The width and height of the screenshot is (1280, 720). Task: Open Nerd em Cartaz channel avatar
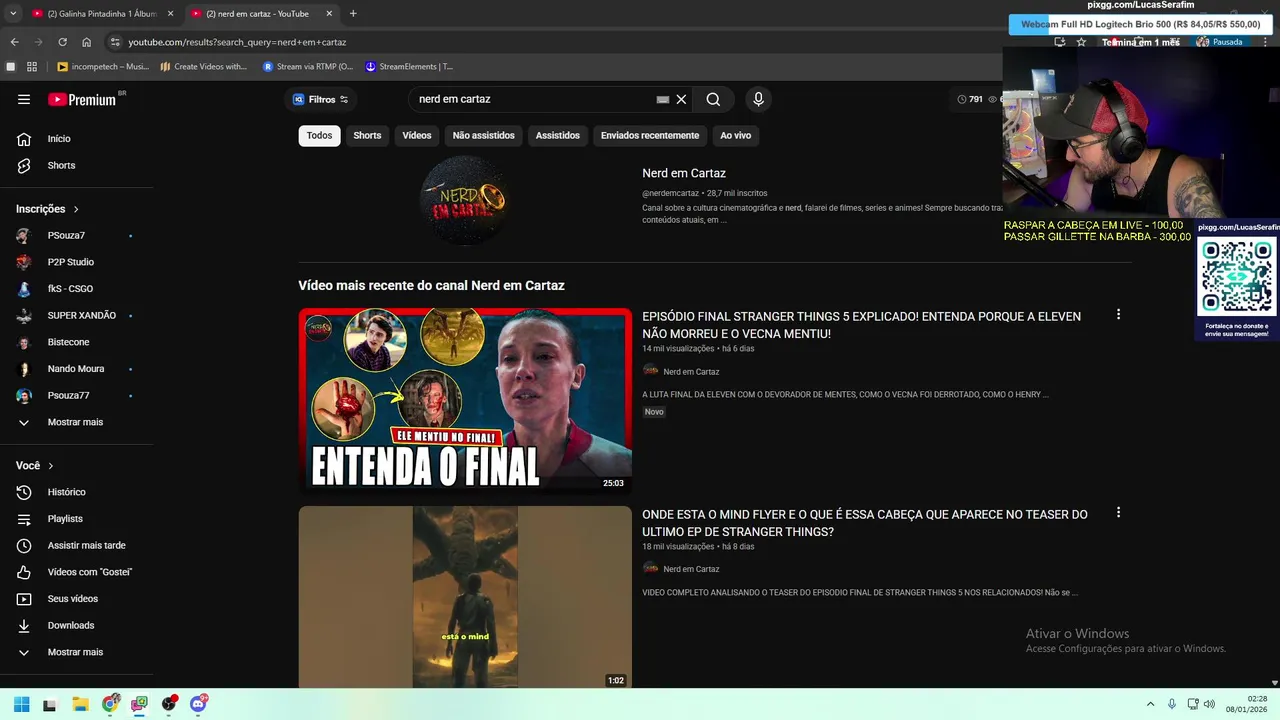coord(464,200)
